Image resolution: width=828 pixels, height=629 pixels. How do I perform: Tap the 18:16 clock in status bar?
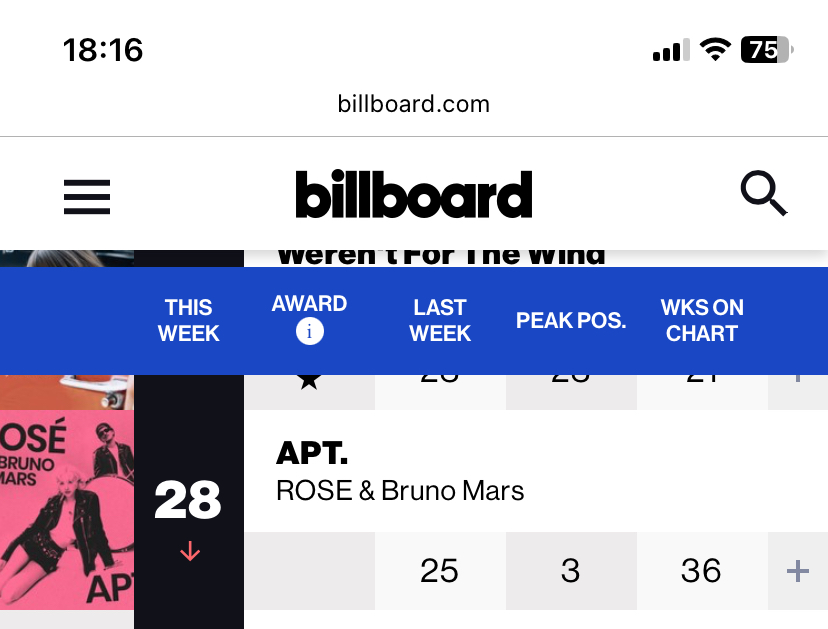coord(103,50)
